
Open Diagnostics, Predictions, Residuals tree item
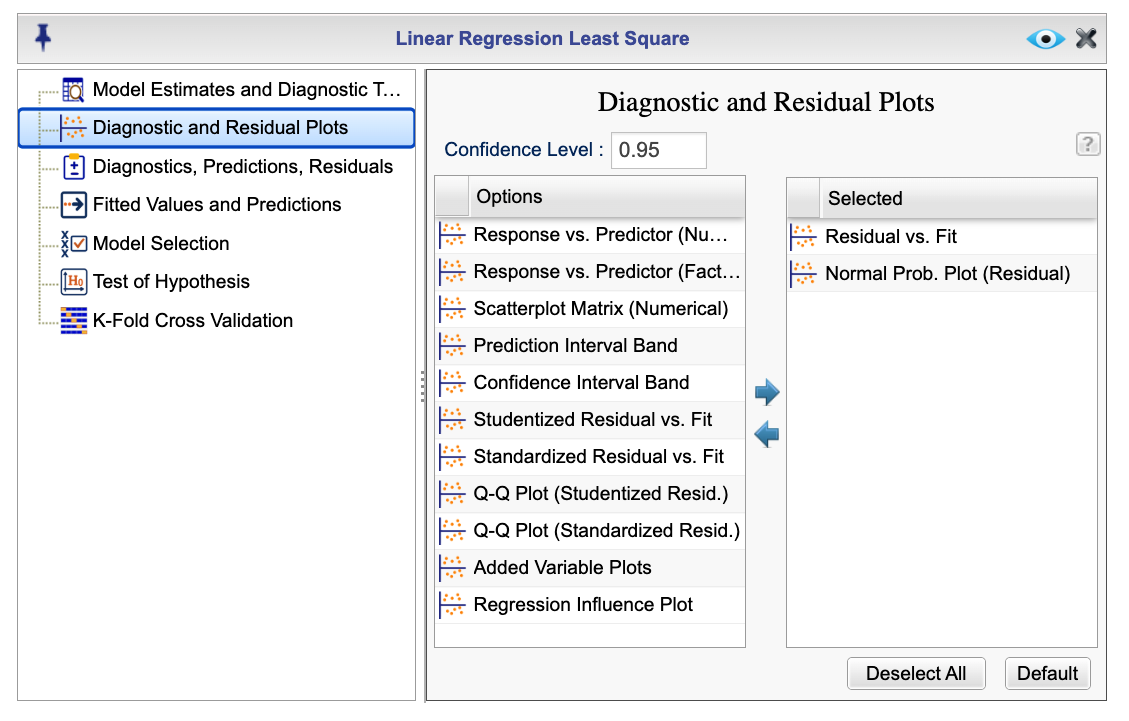[243, 166]
